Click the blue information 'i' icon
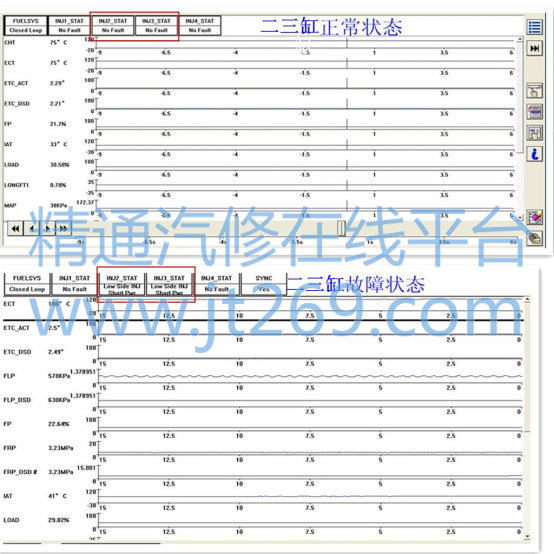 534,154
